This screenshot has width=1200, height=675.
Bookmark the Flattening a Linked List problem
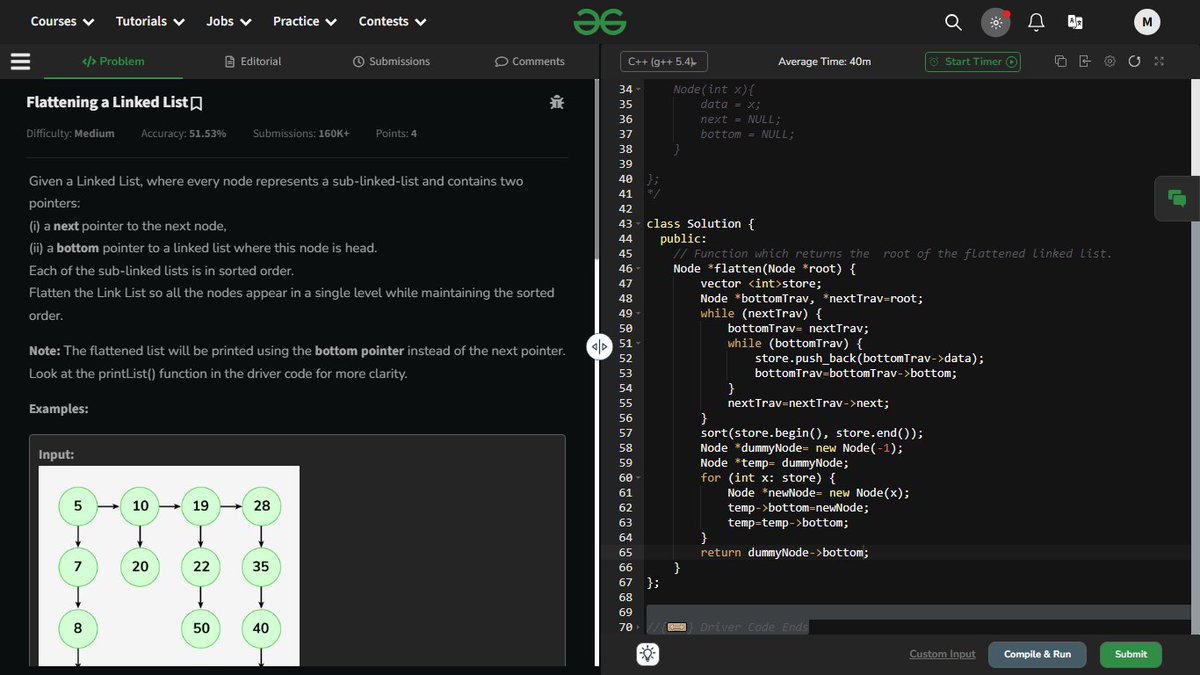coord(197,103)
